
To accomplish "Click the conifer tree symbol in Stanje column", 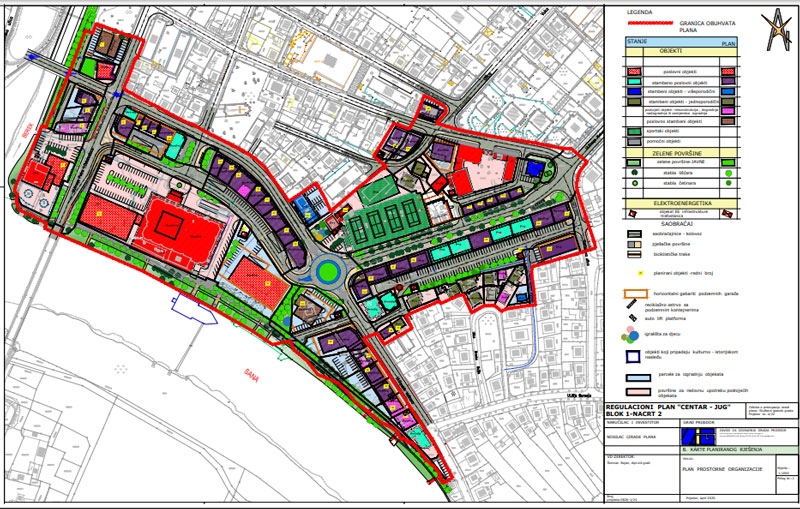I will click(x=633, y=185).
